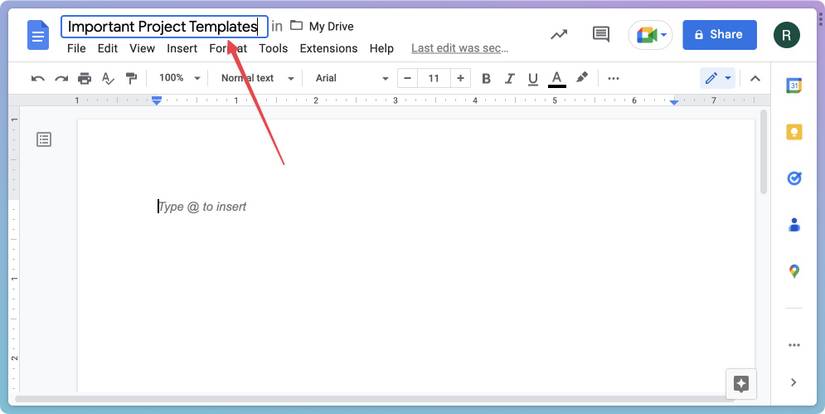Open the Google Docs home icon
This screenshot has height=414, width=825.
(38, 35)
